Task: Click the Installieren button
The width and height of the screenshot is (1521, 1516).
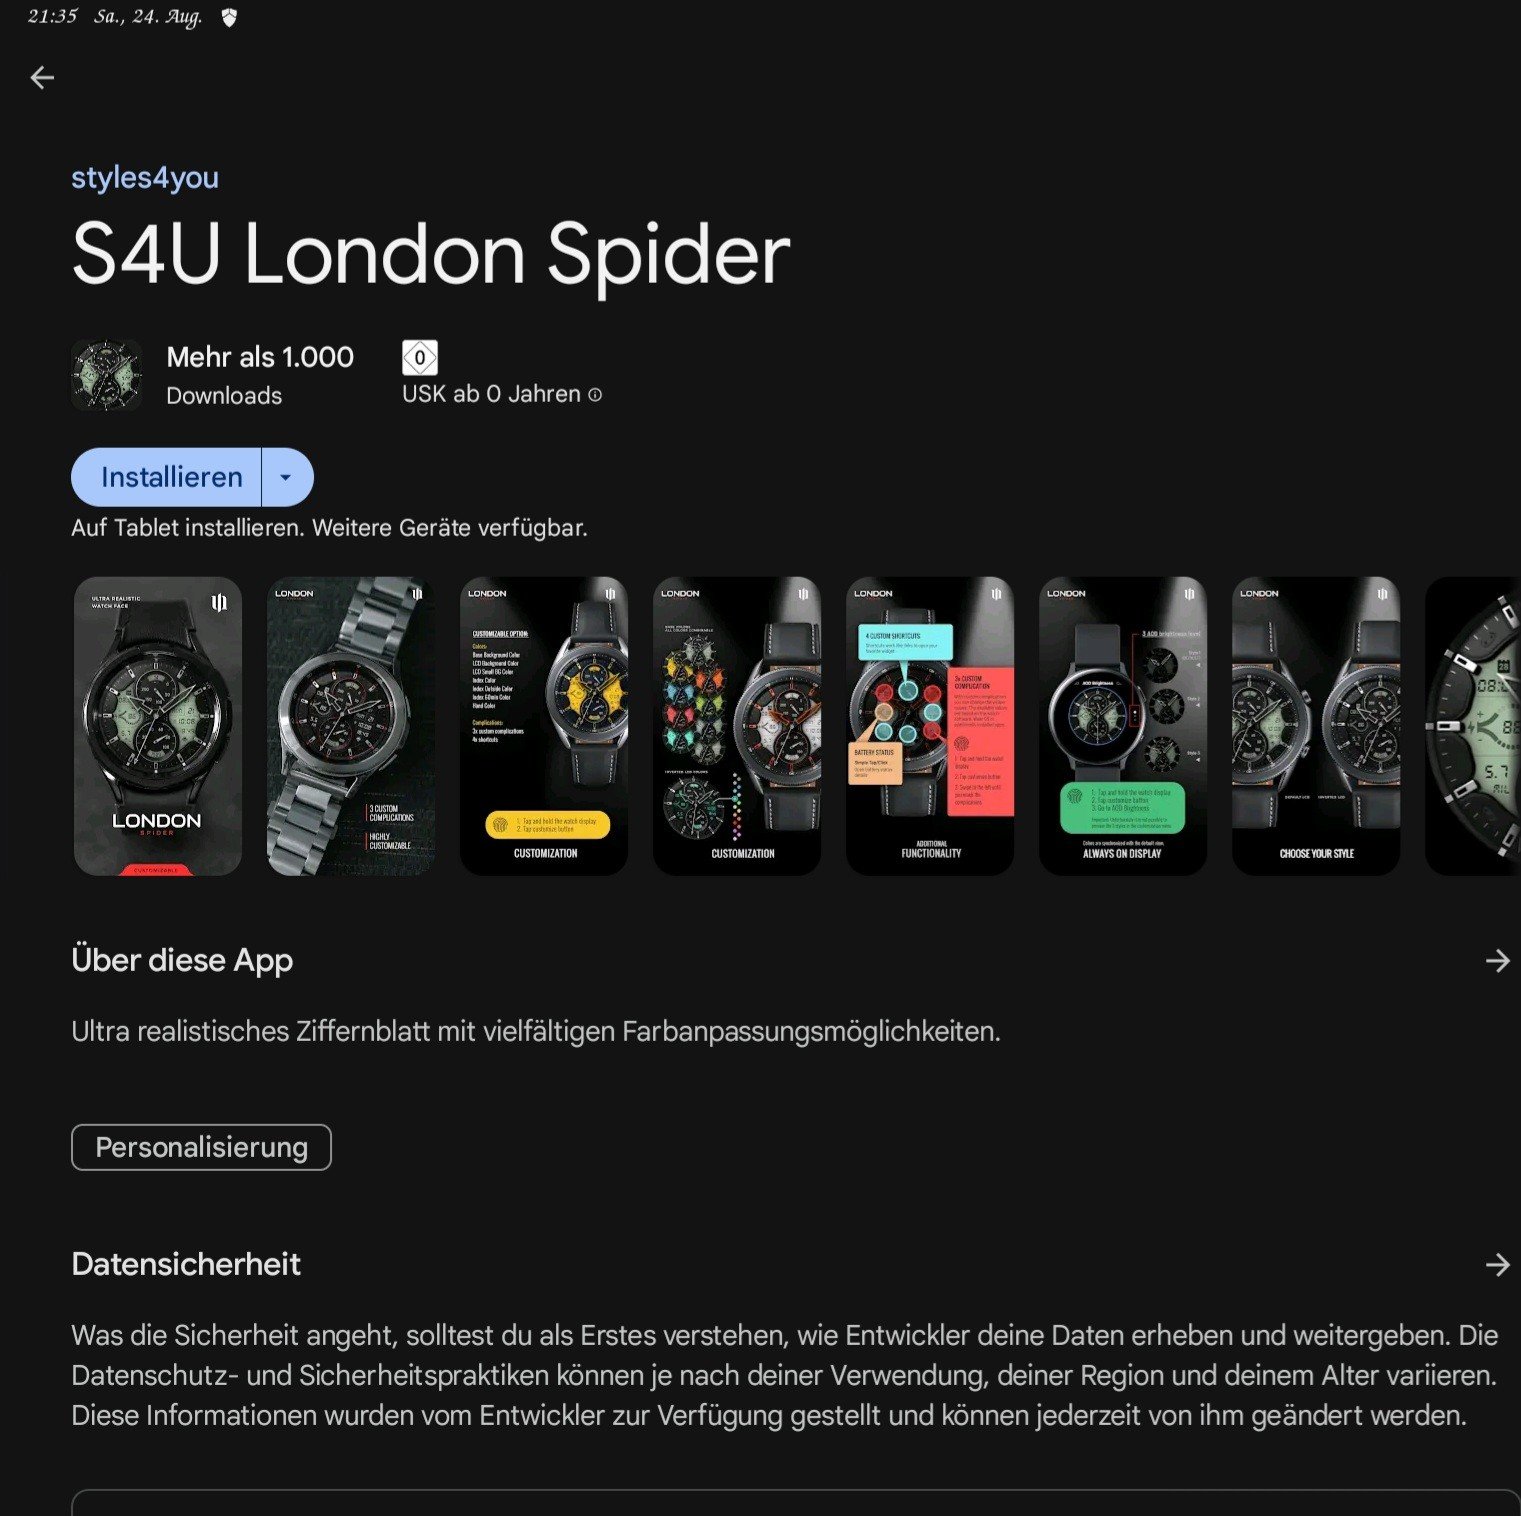Action: pyautogui.click(x=167, y=477)
